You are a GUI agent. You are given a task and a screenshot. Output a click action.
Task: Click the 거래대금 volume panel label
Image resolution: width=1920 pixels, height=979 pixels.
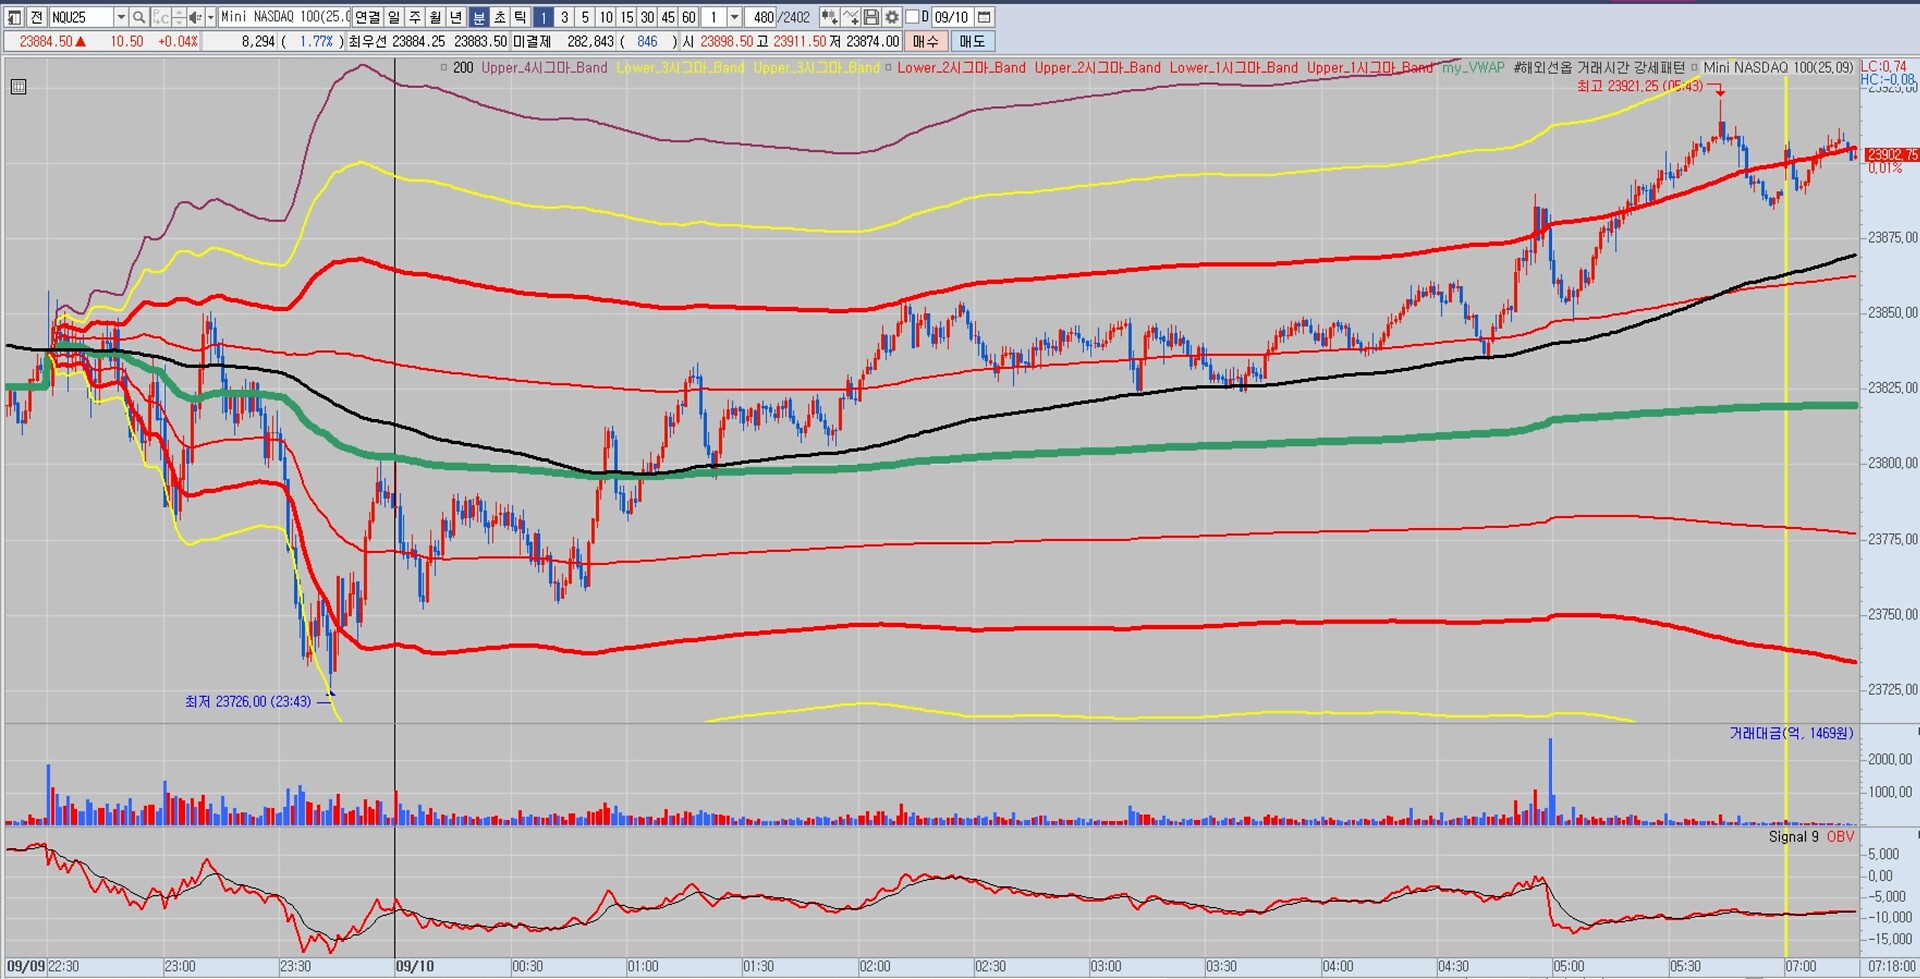pyautogui.click(x=1792, y=733)
